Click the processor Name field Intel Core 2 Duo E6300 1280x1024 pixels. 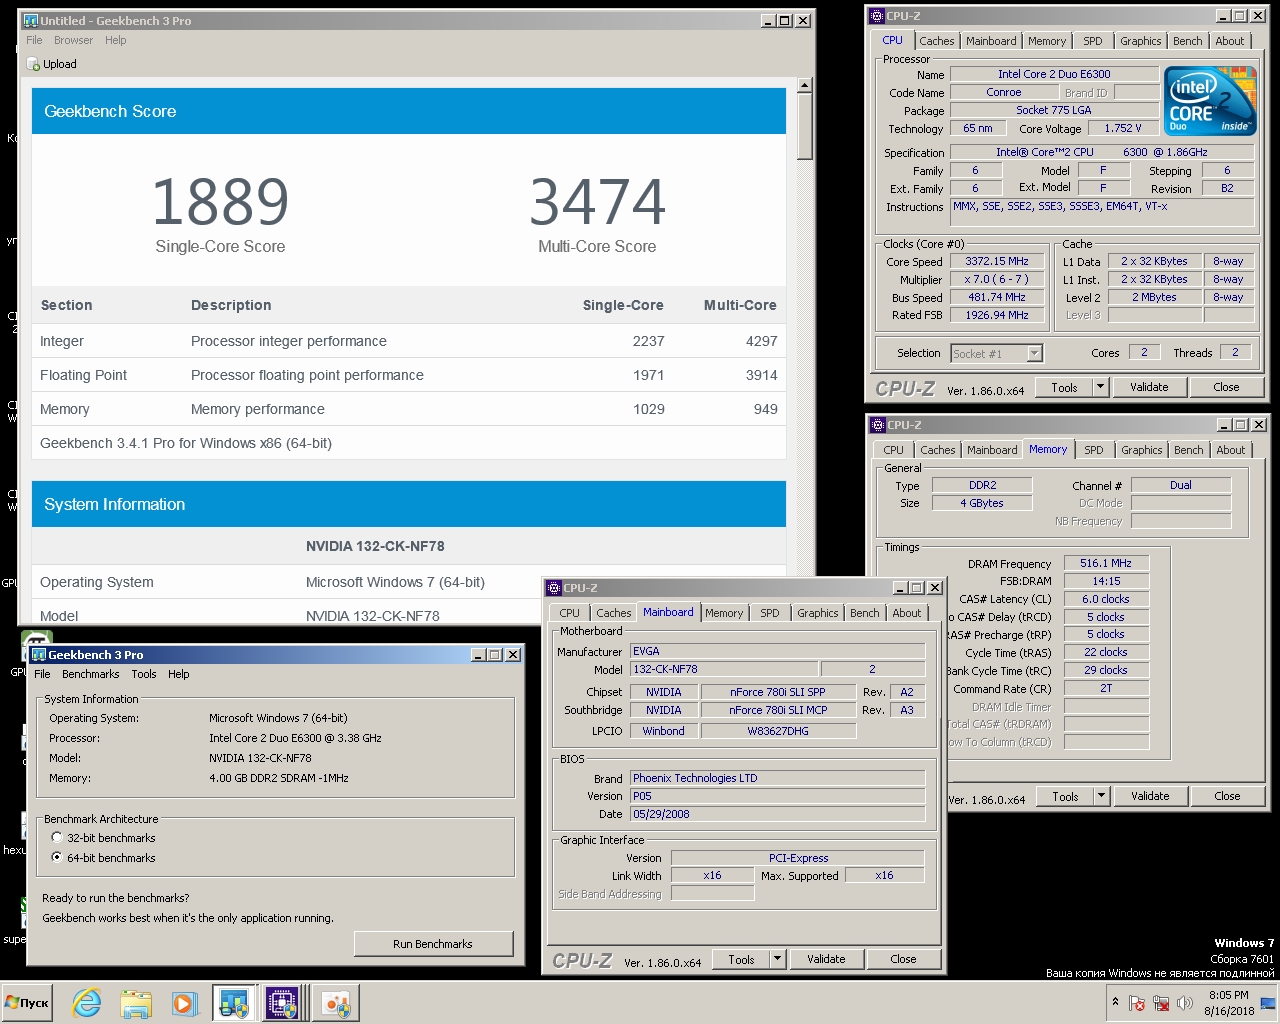click(1054, 74)
